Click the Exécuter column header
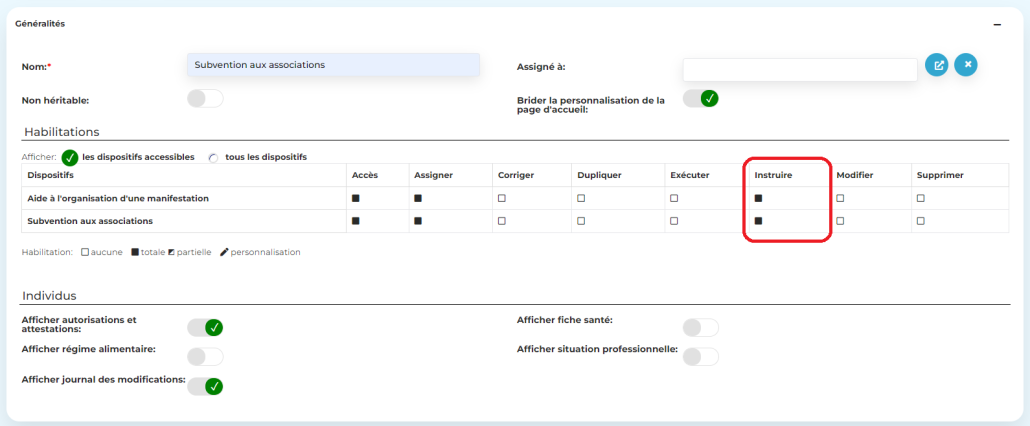This screenshot has height=426, width=1030. (690, 175)
